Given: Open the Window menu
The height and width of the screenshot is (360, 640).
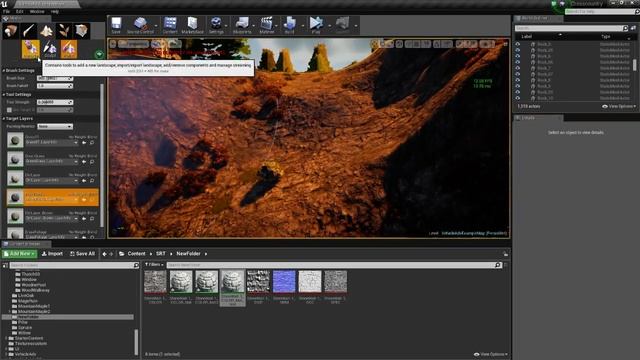Looking at the screenshot, I should tap(37, 11).
